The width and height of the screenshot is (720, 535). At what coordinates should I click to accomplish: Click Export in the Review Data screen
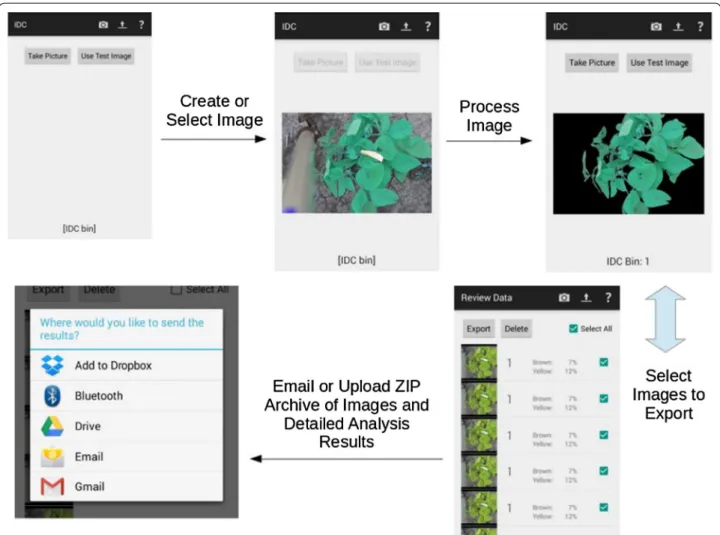coord(478,329)
